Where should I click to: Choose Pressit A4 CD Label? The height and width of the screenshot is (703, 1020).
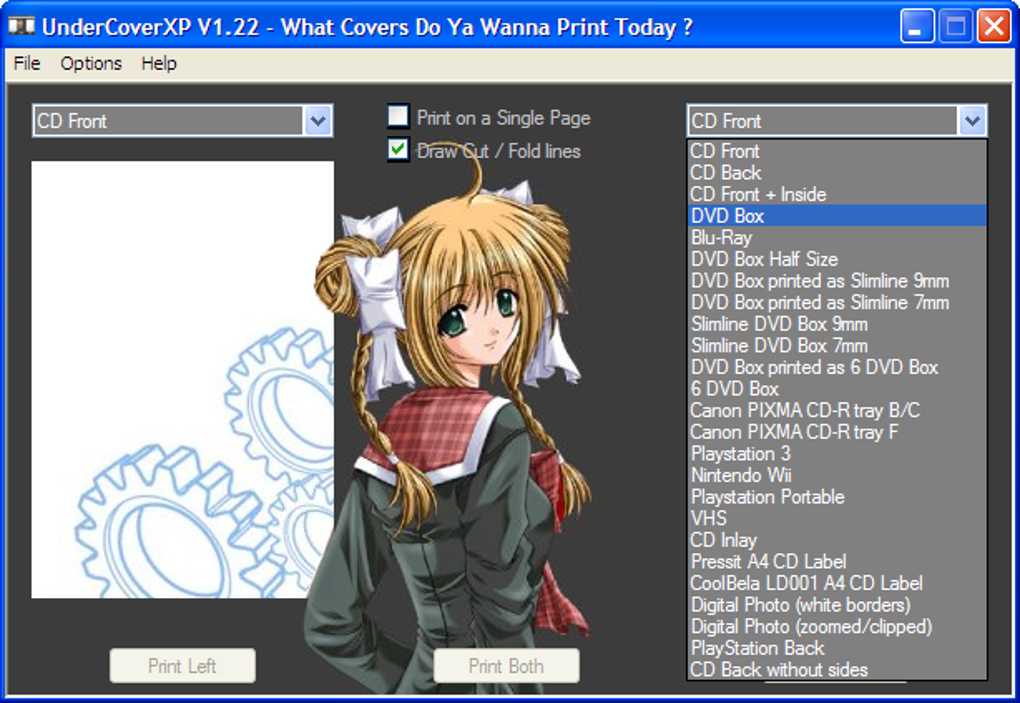point(768,561)
